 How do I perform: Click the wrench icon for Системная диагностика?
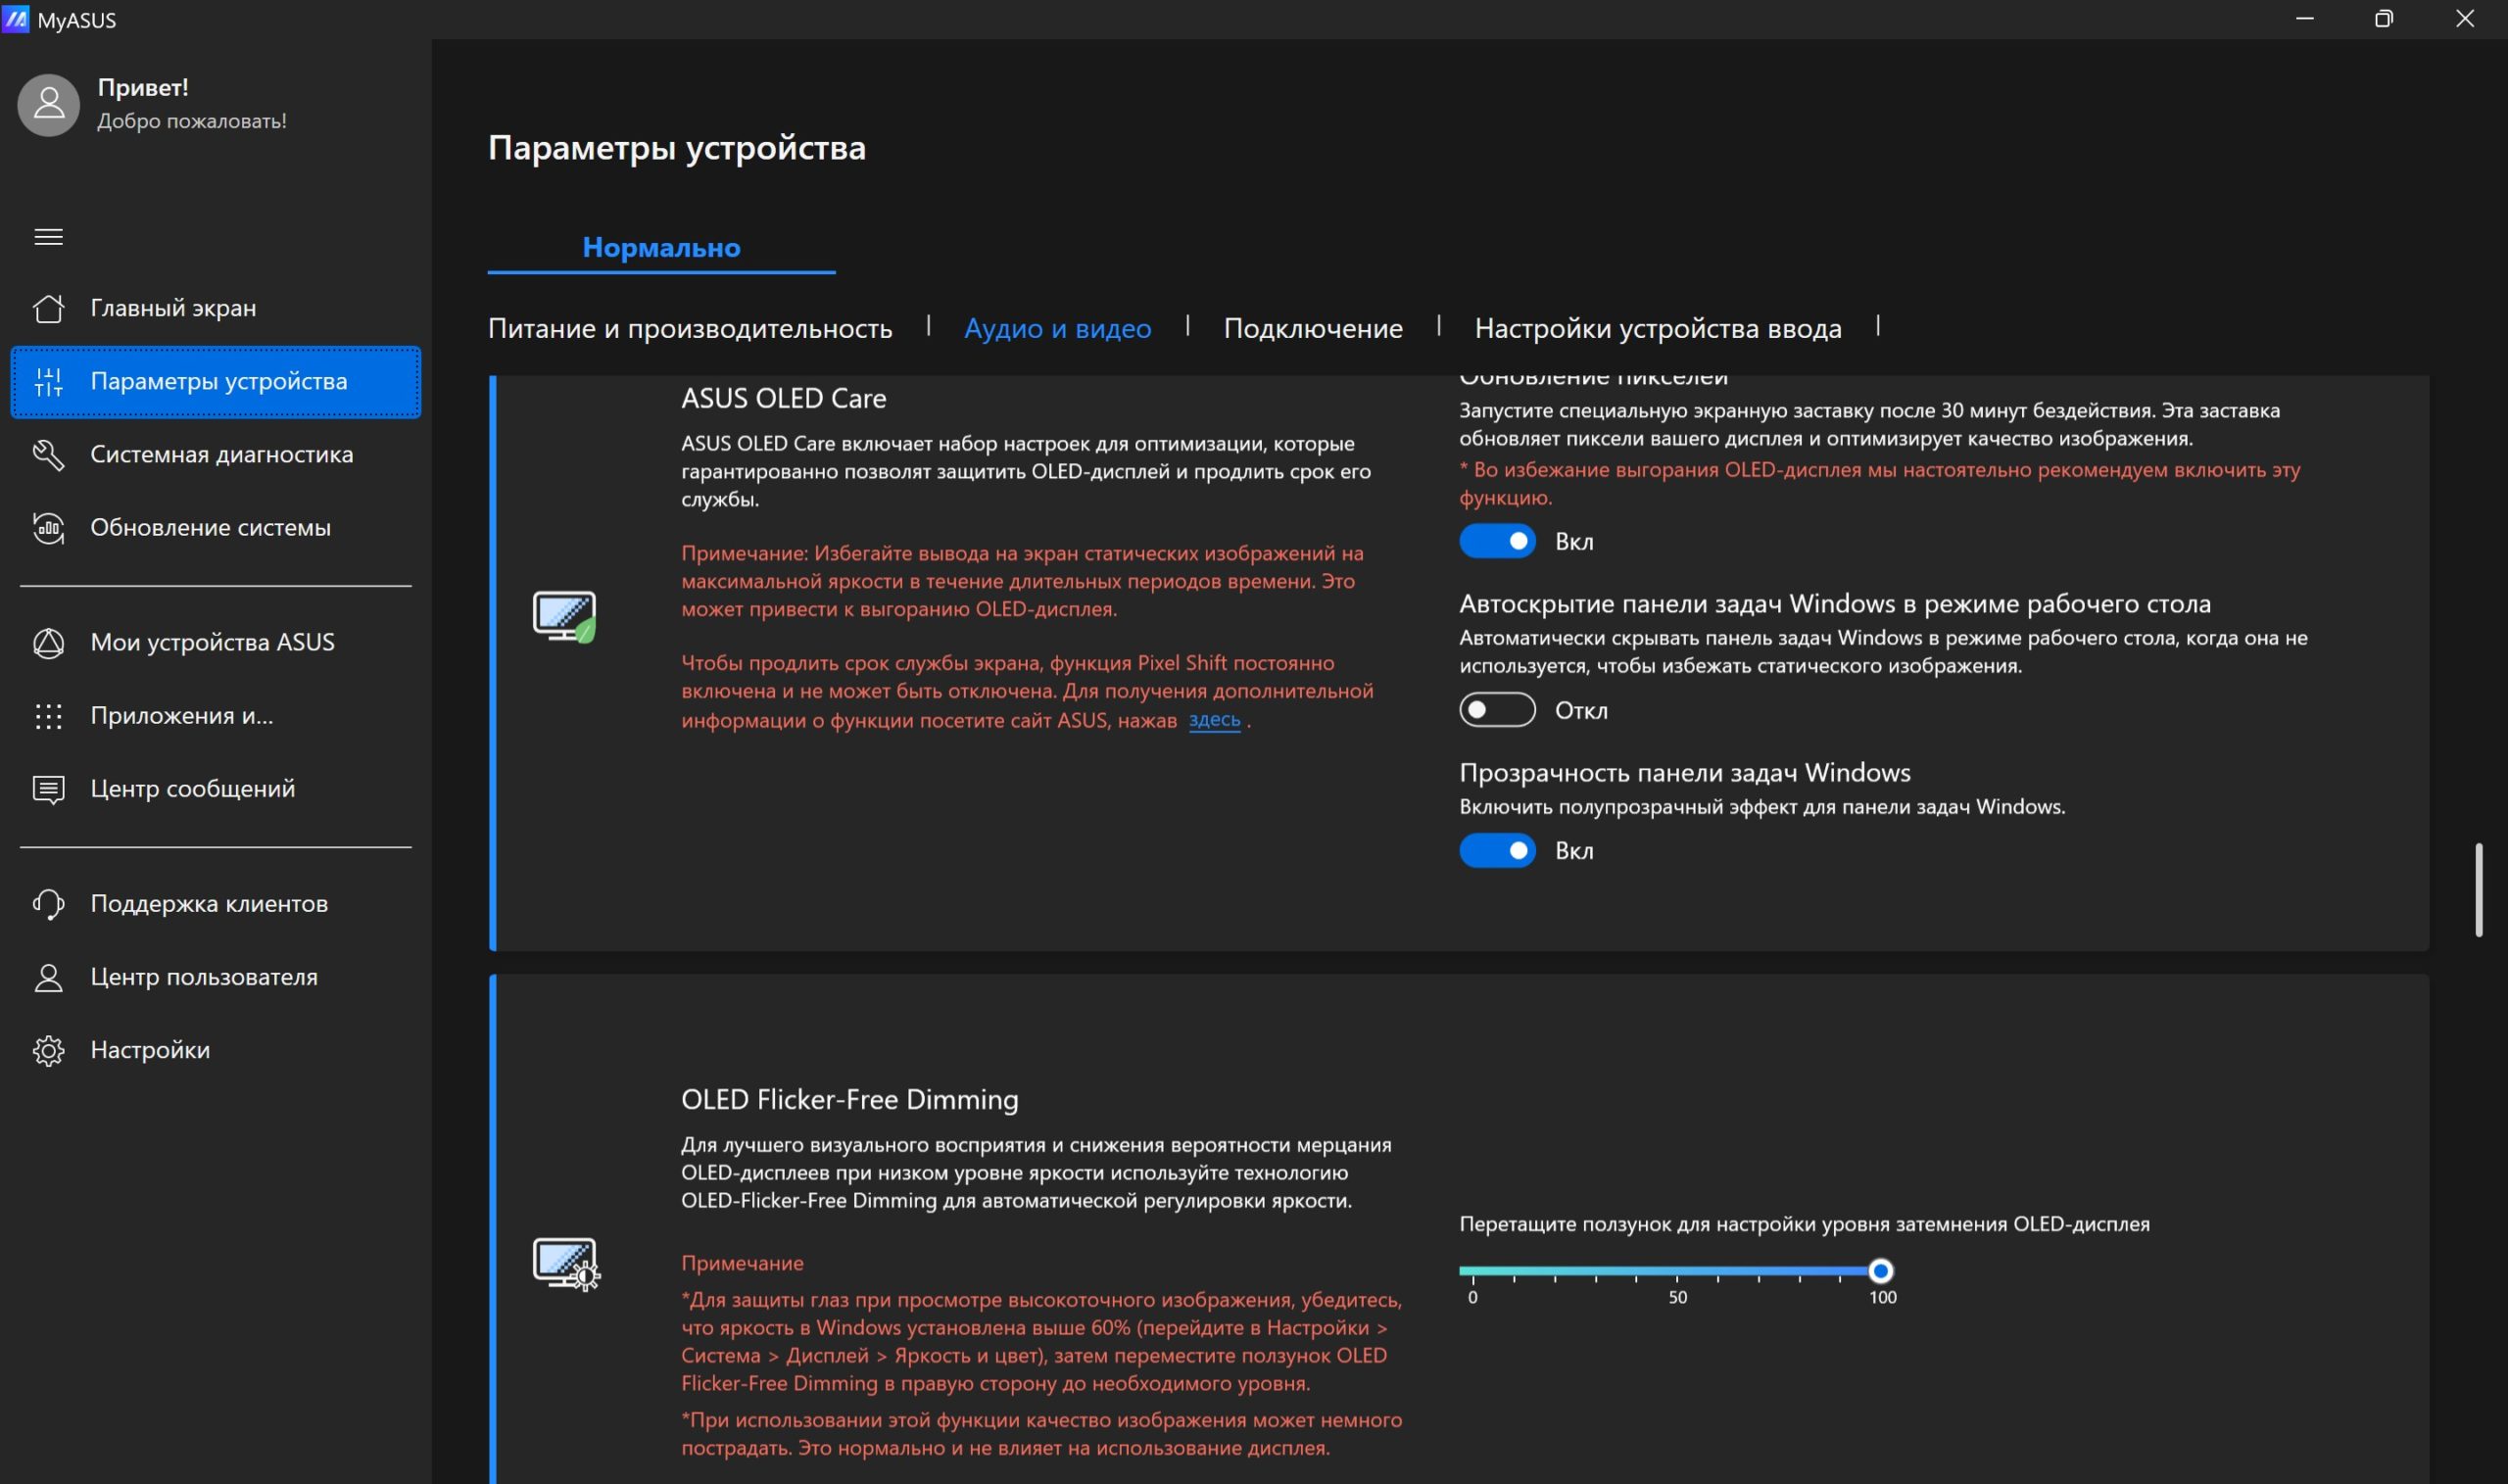coord(48,455)
